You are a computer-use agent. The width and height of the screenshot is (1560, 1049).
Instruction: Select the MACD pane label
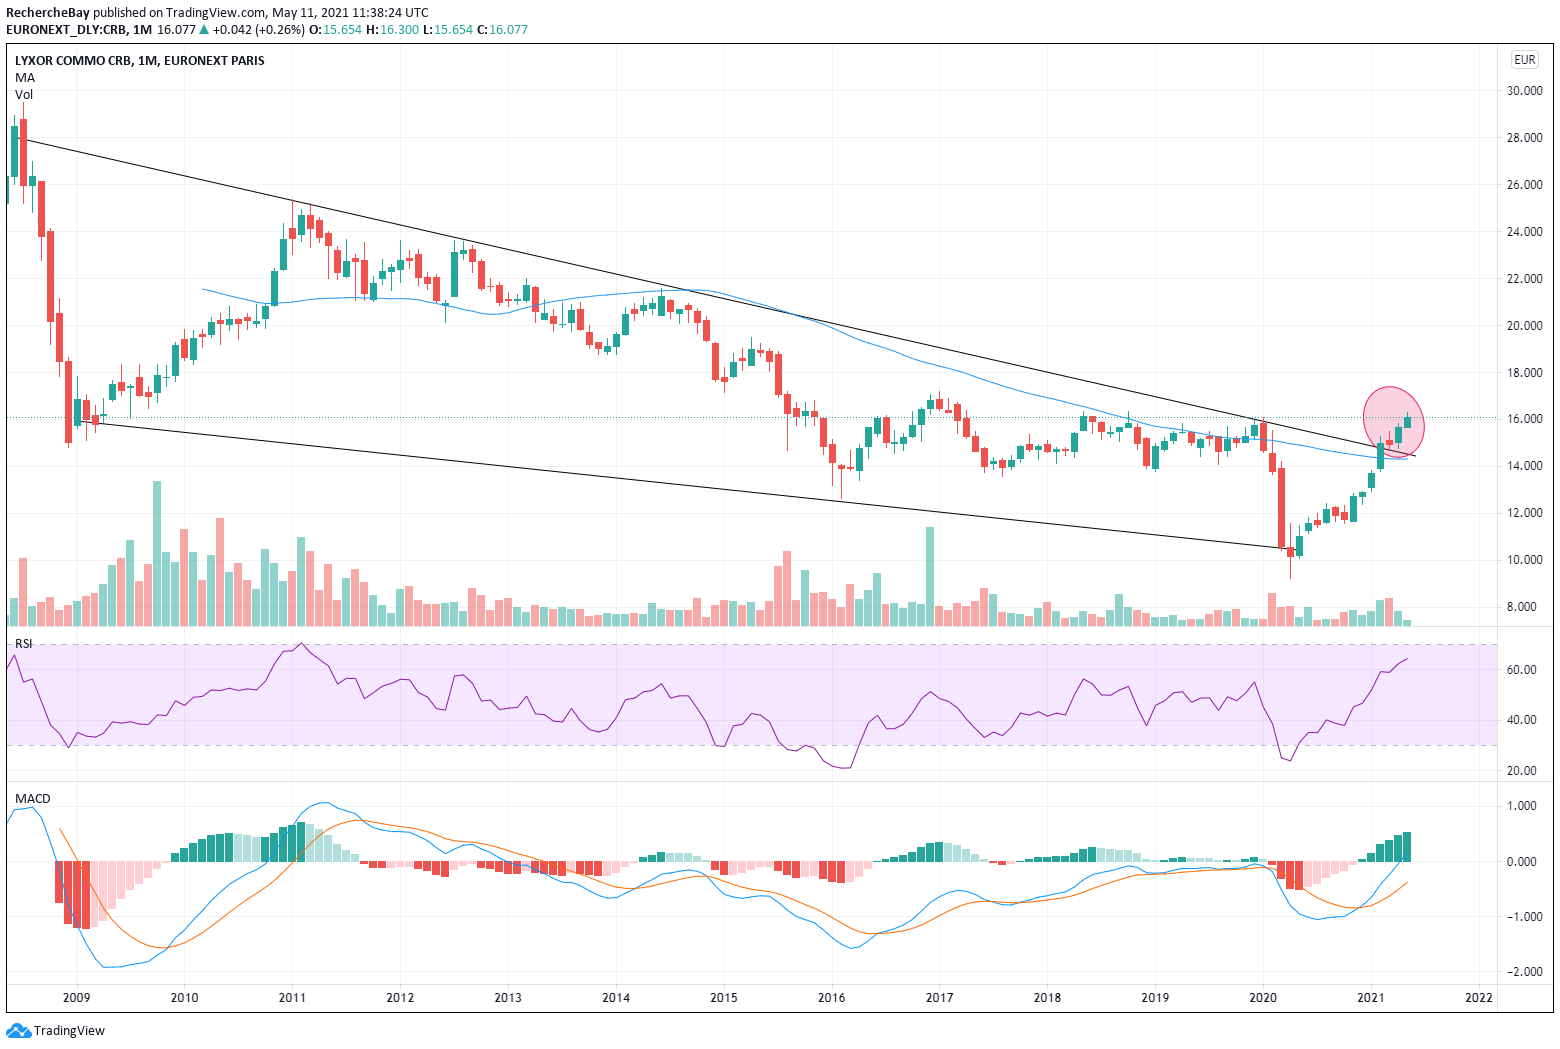(33, 799)
